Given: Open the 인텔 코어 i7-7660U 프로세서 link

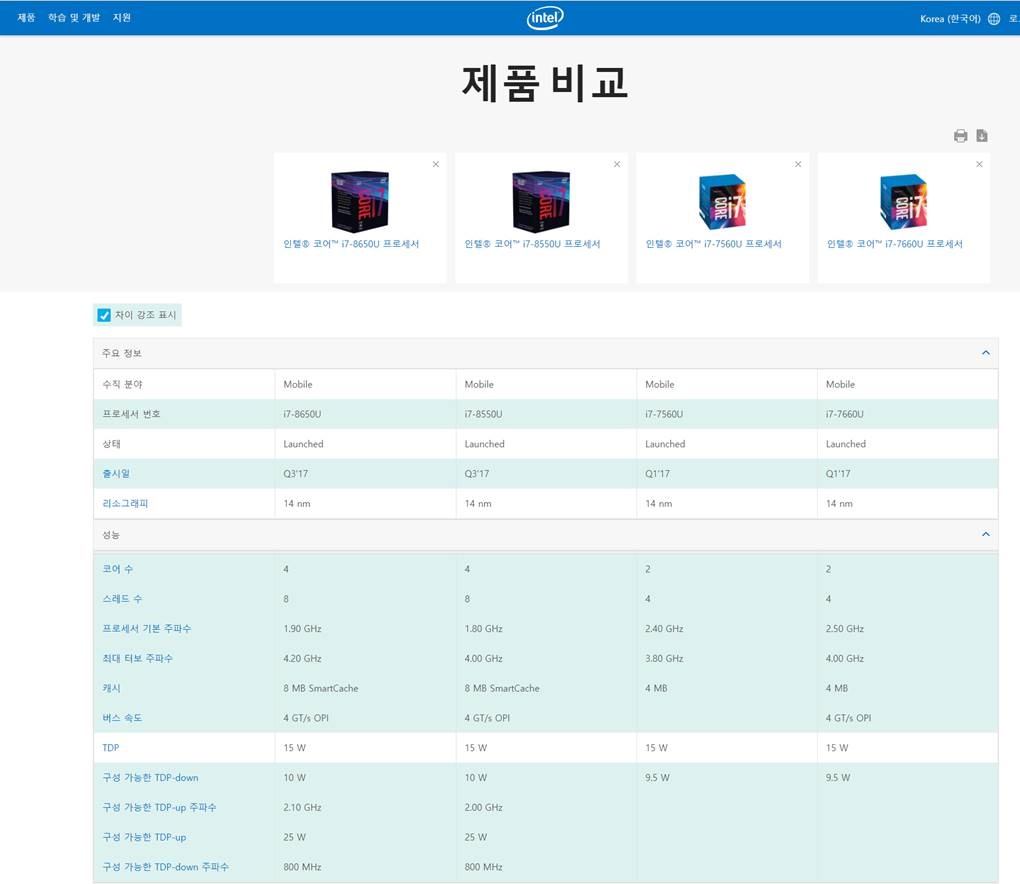Looking at the screenshot, I should pos(894,244).
